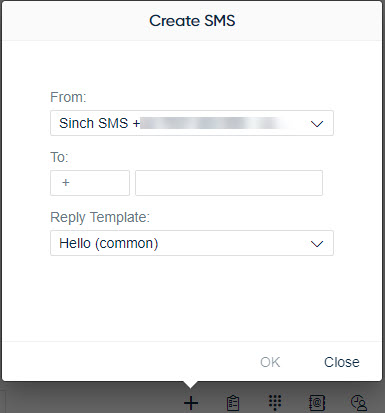Expand the From sender chevron arrow
The image size is (385, 413).
pos(317,124)
